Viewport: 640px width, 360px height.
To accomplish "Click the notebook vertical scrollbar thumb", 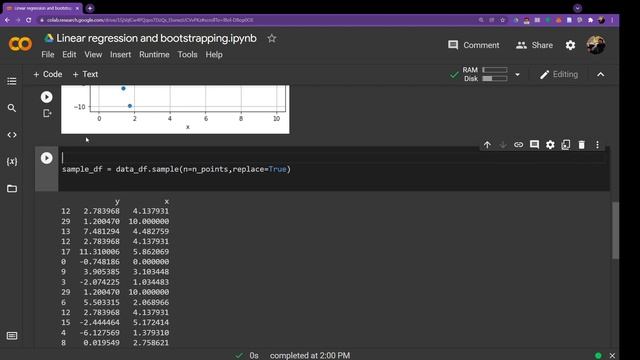I will pos(615,230).
